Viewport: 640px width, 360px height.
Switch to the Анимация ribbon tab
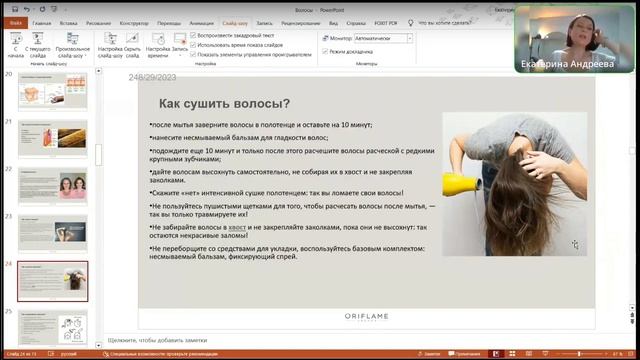(x=201, y=23)
